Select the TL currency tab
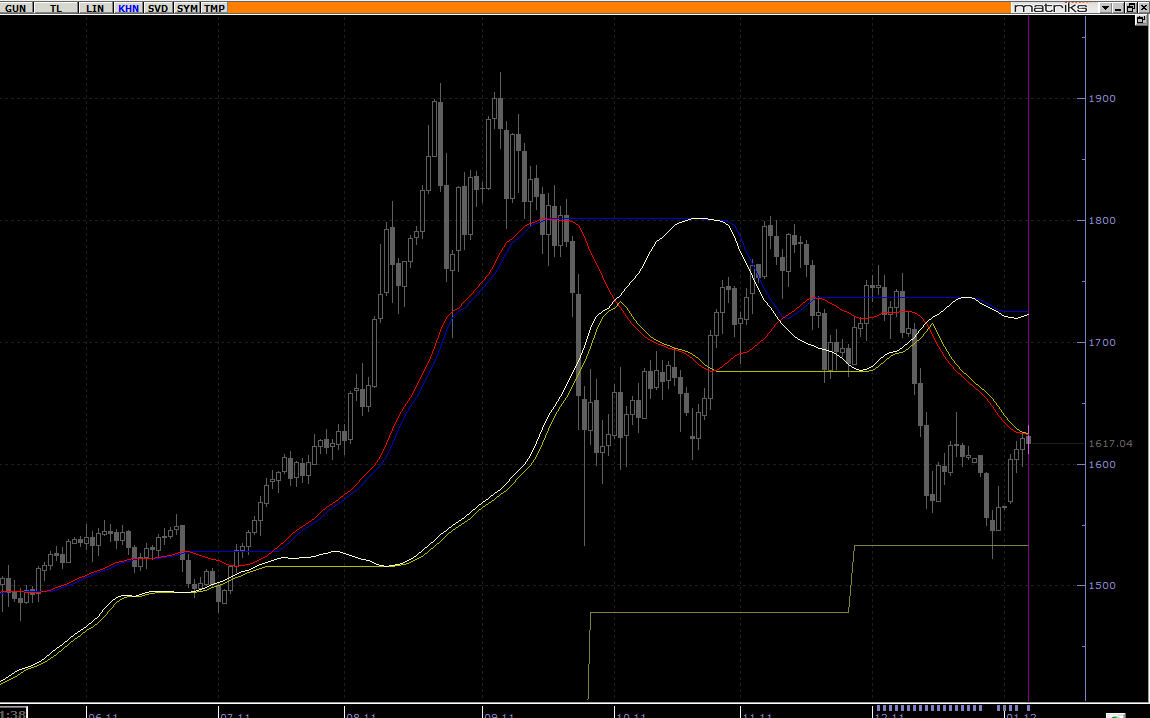This screenshot has width=1150, height=718. click(x=56, y=8)
